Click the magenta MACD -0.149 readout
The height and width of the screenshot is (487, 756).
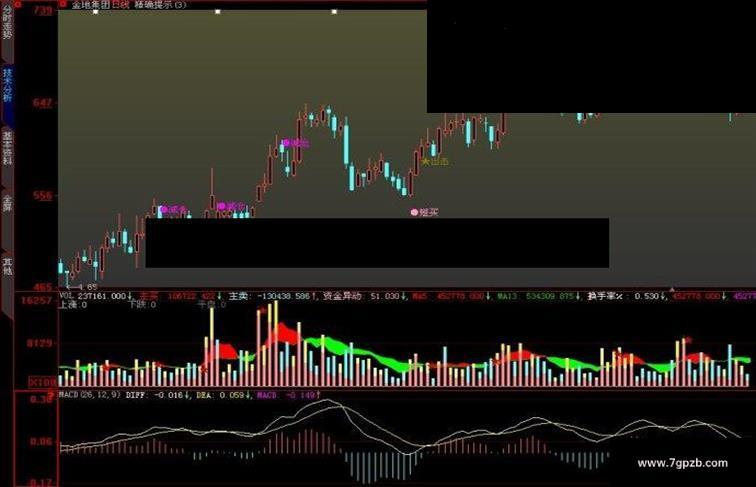click(x=286, y=395)
